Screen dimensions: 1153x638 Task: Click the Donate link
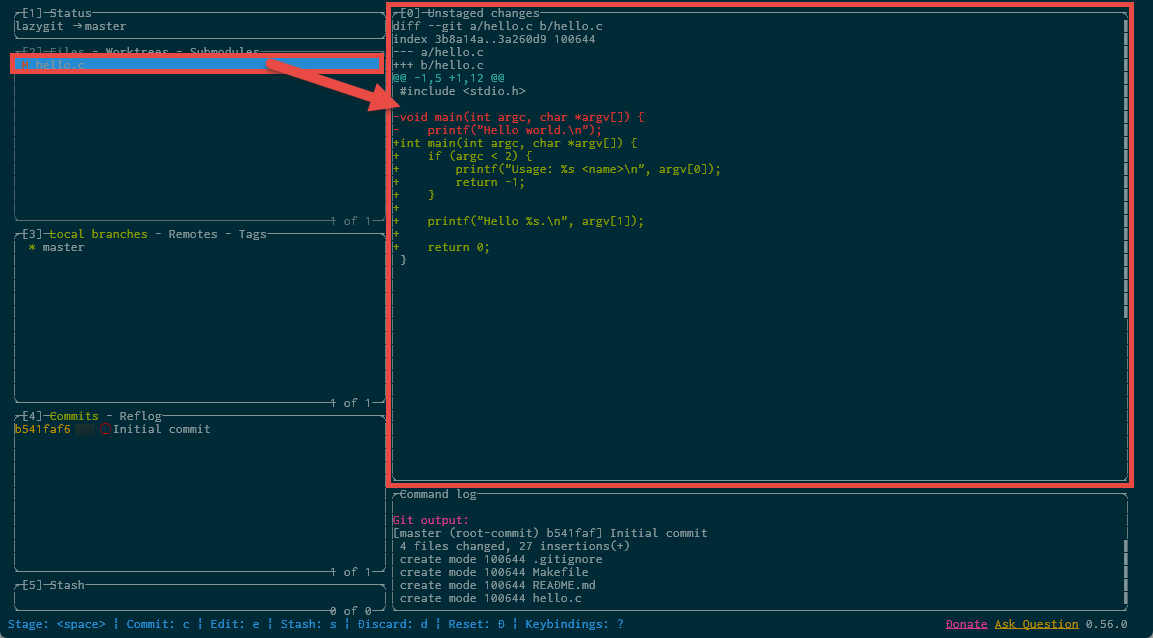[x=966, y=624]
